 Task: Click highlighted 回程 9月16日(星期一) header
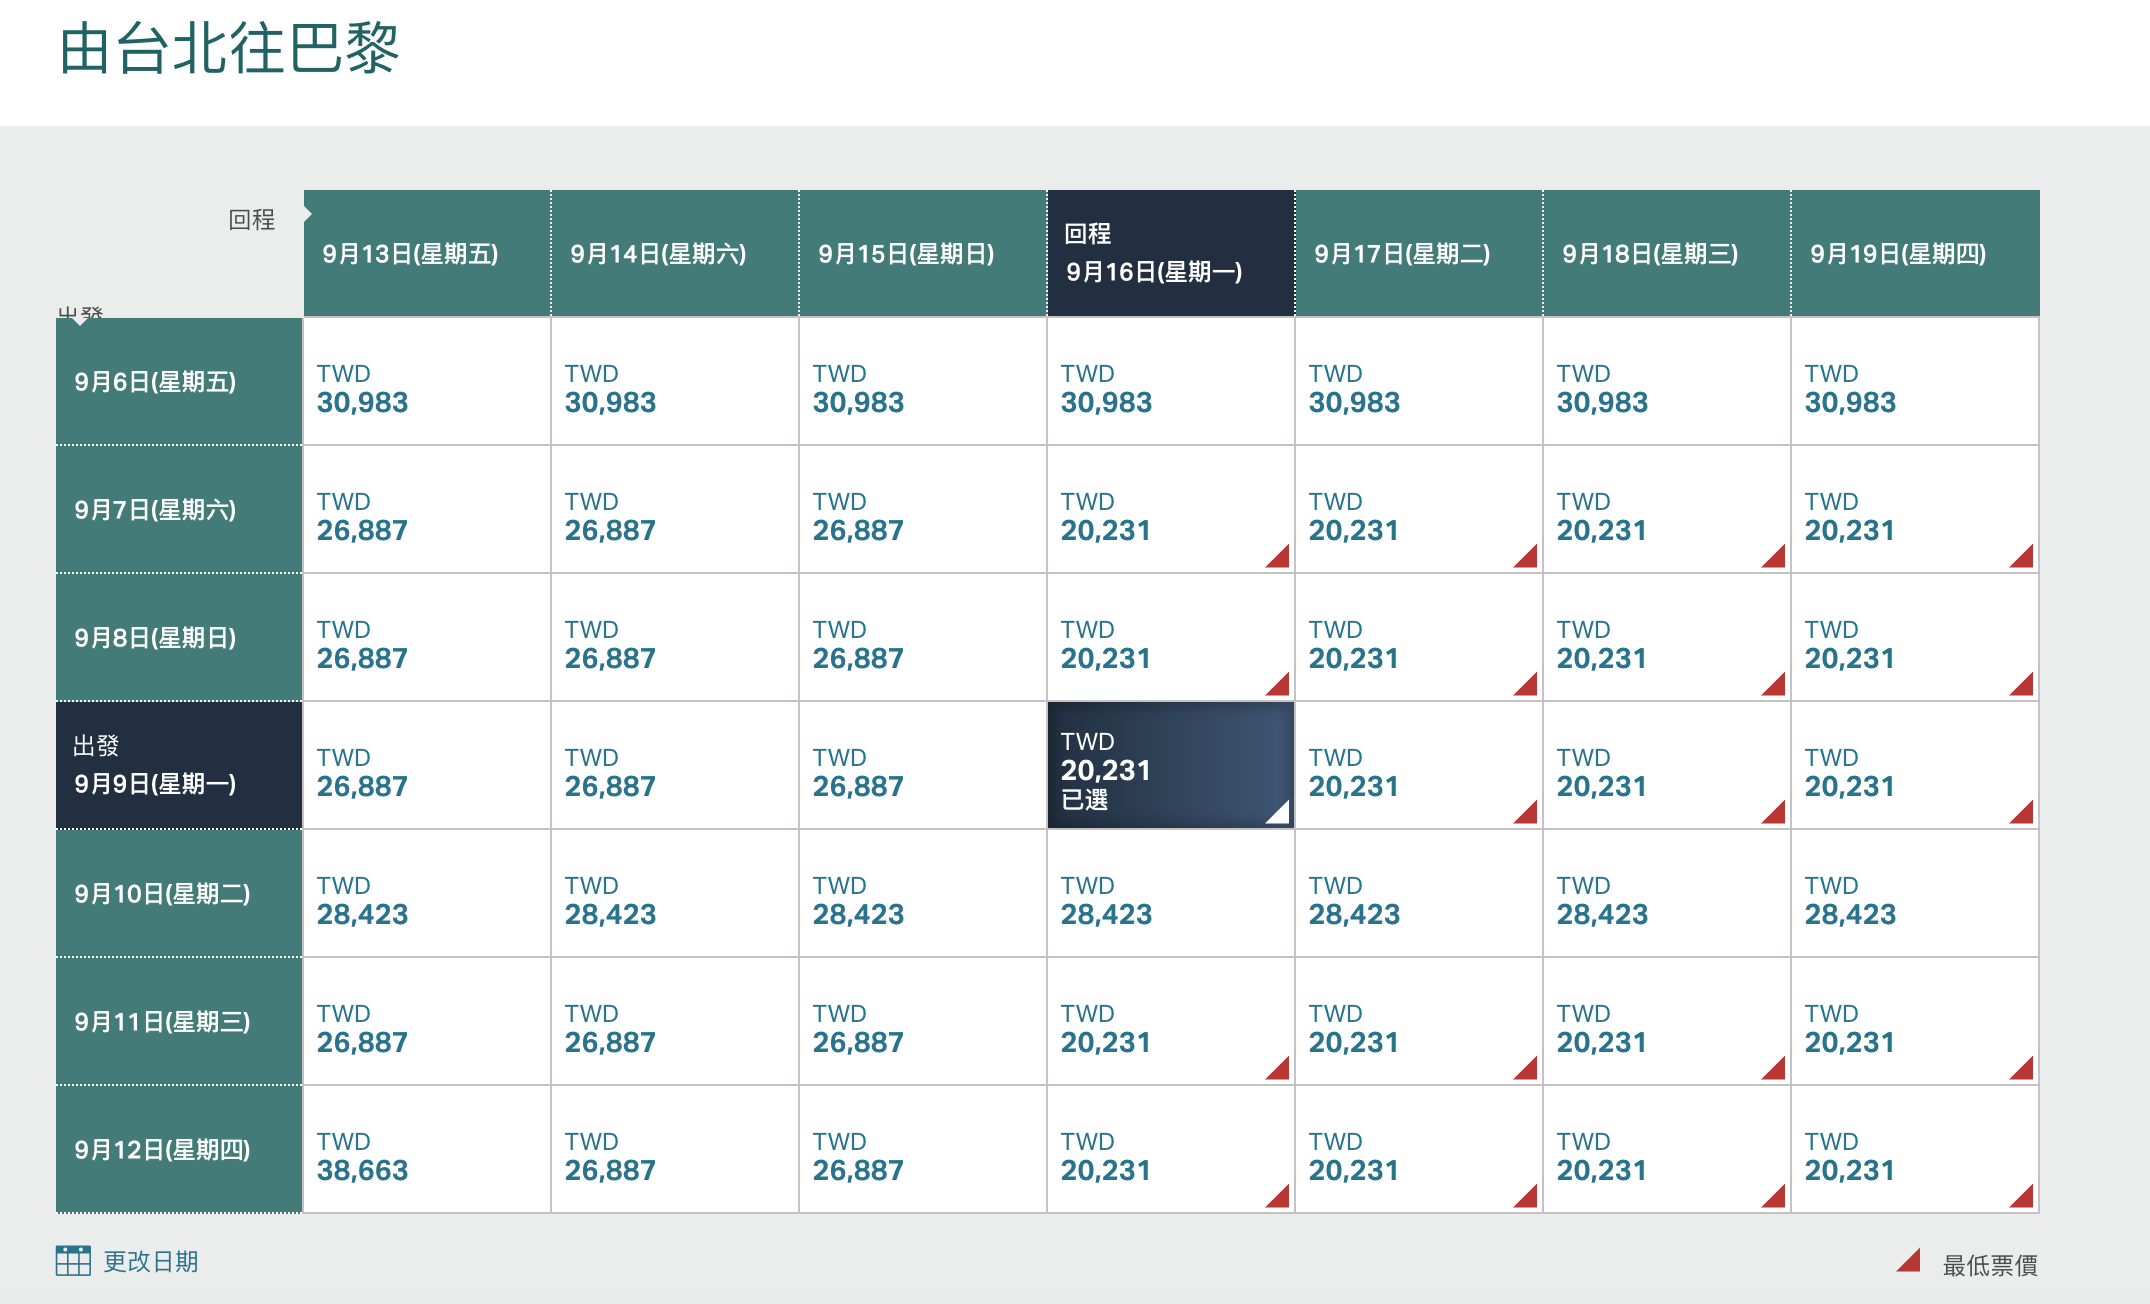[x=1170, y=254]
